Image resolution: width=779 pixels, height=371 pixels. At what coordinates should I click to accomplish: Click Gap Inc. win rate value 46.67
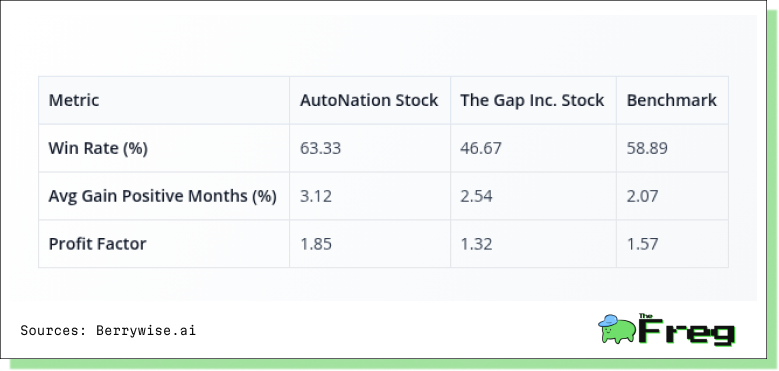[x=481, y=148]
